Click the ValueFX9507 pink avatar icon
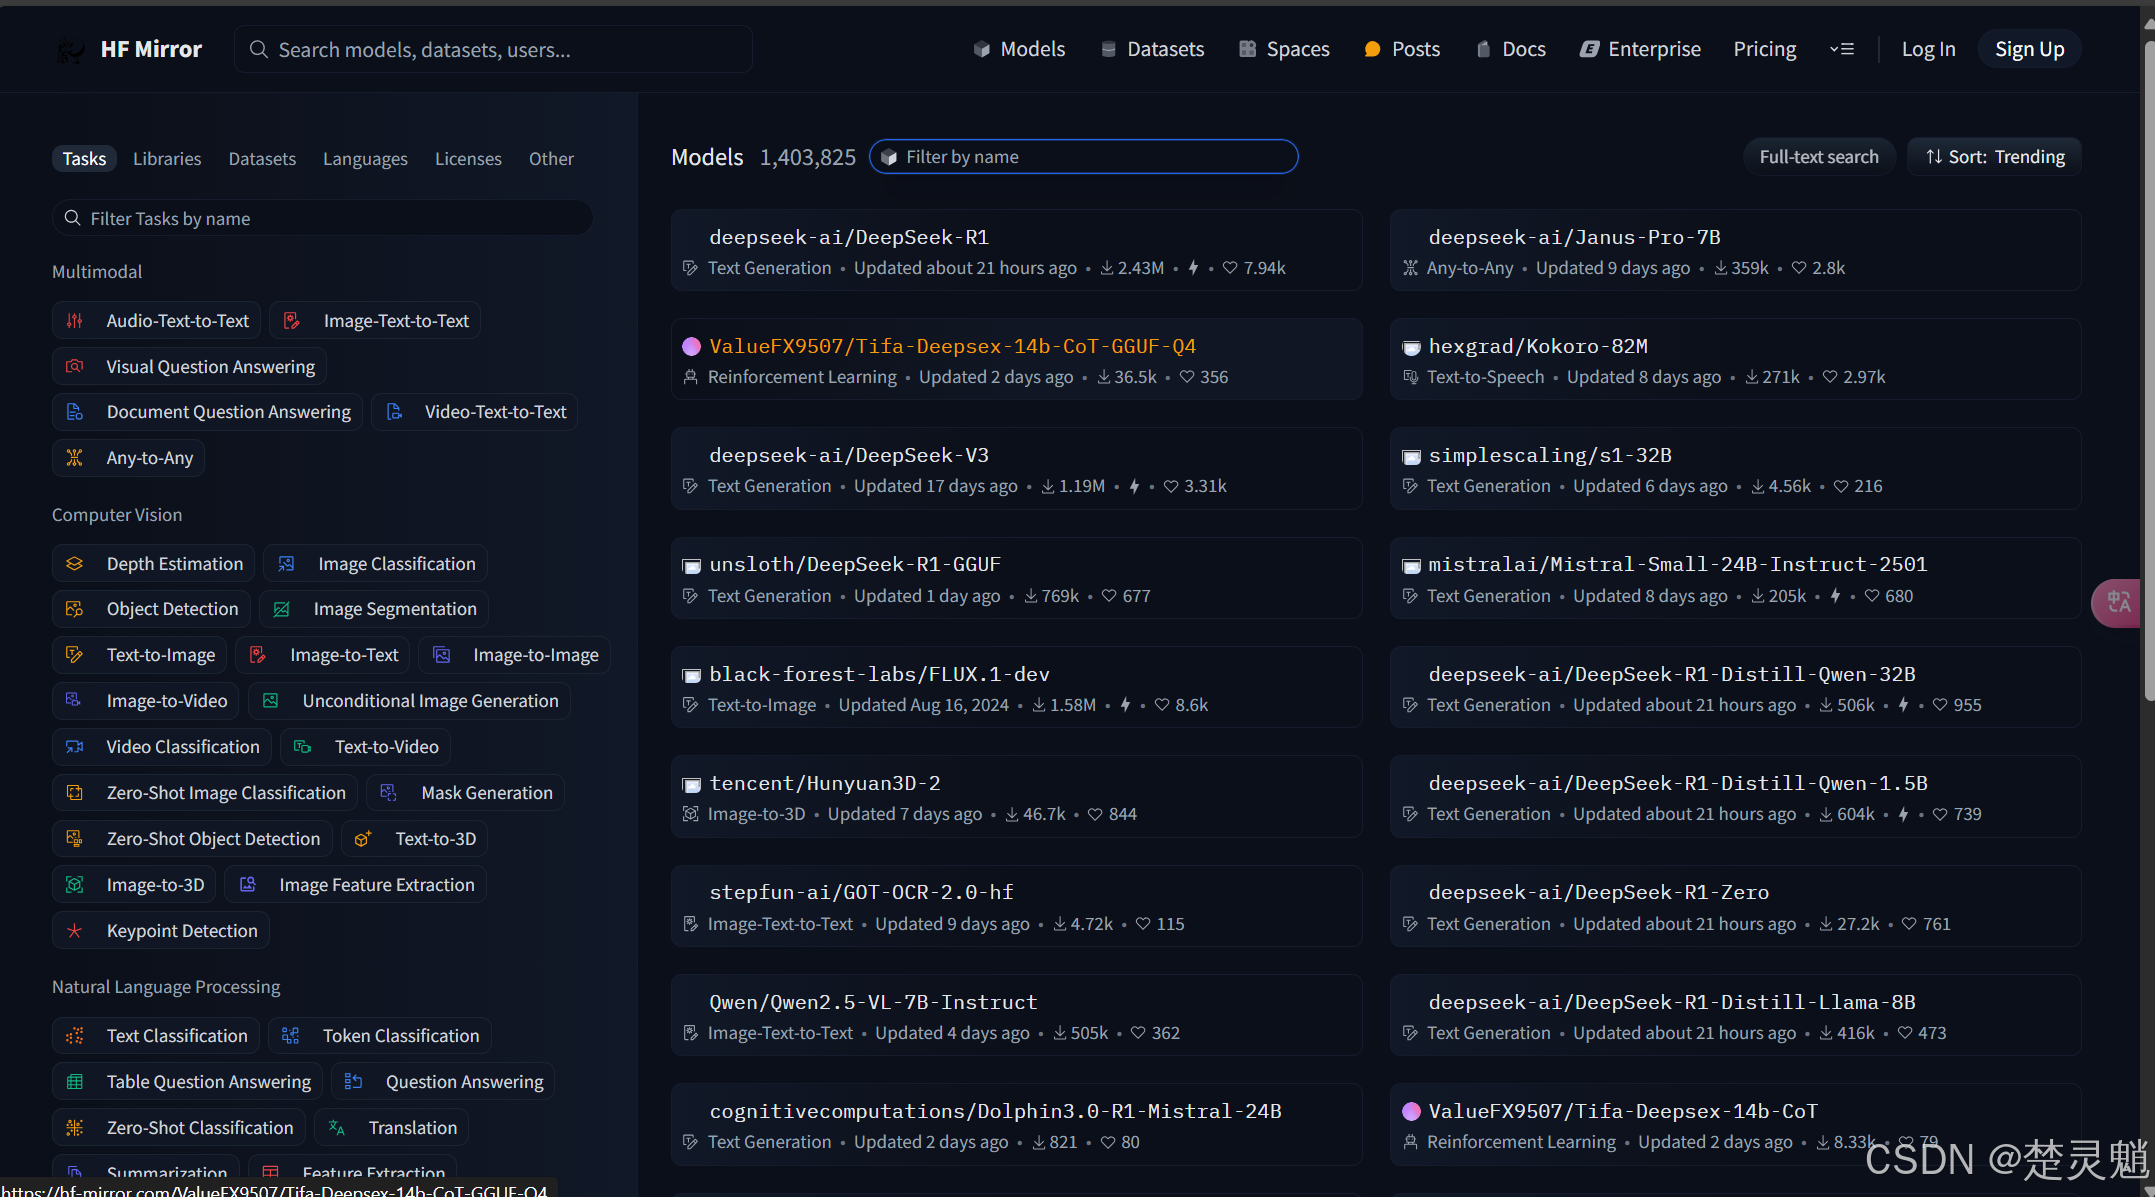Screen dimensions: 2155x1197 (691, 346)
